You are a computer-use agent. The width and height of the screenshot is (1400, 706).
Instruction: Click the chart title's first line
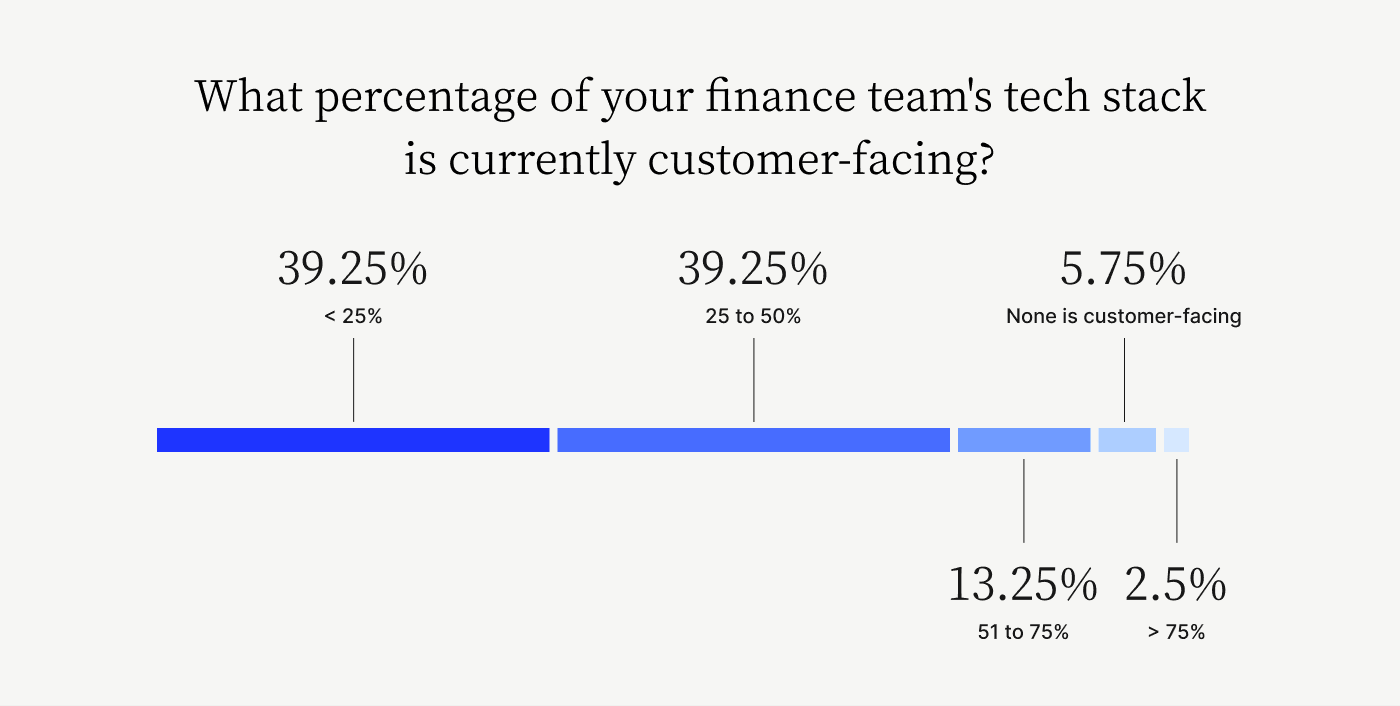[700, 99]
